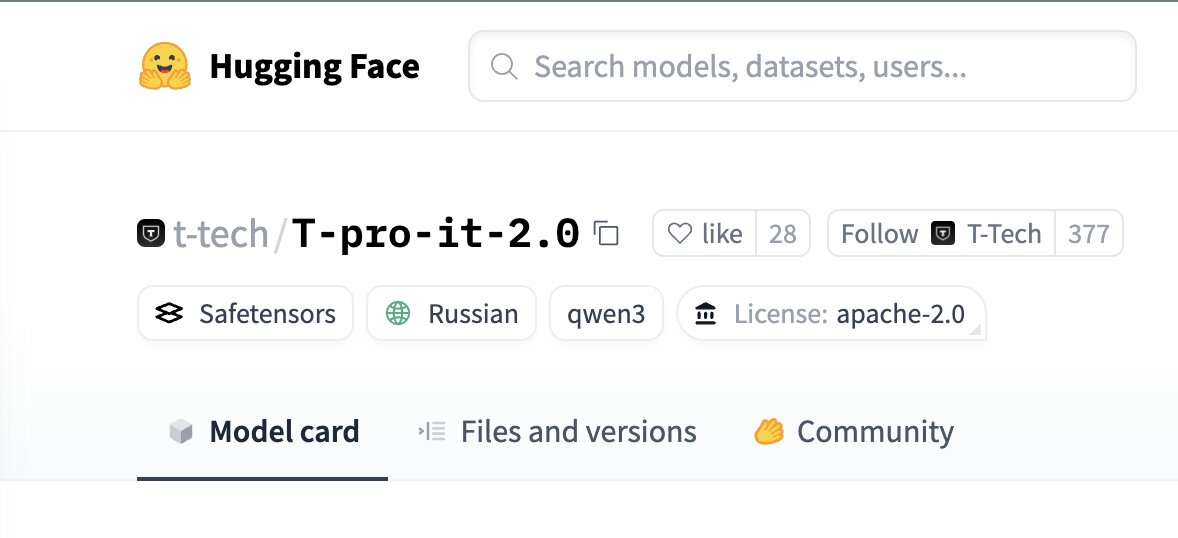Click the search magnifier icon
The image size is (1178, 538).
[x=504, y=66]
